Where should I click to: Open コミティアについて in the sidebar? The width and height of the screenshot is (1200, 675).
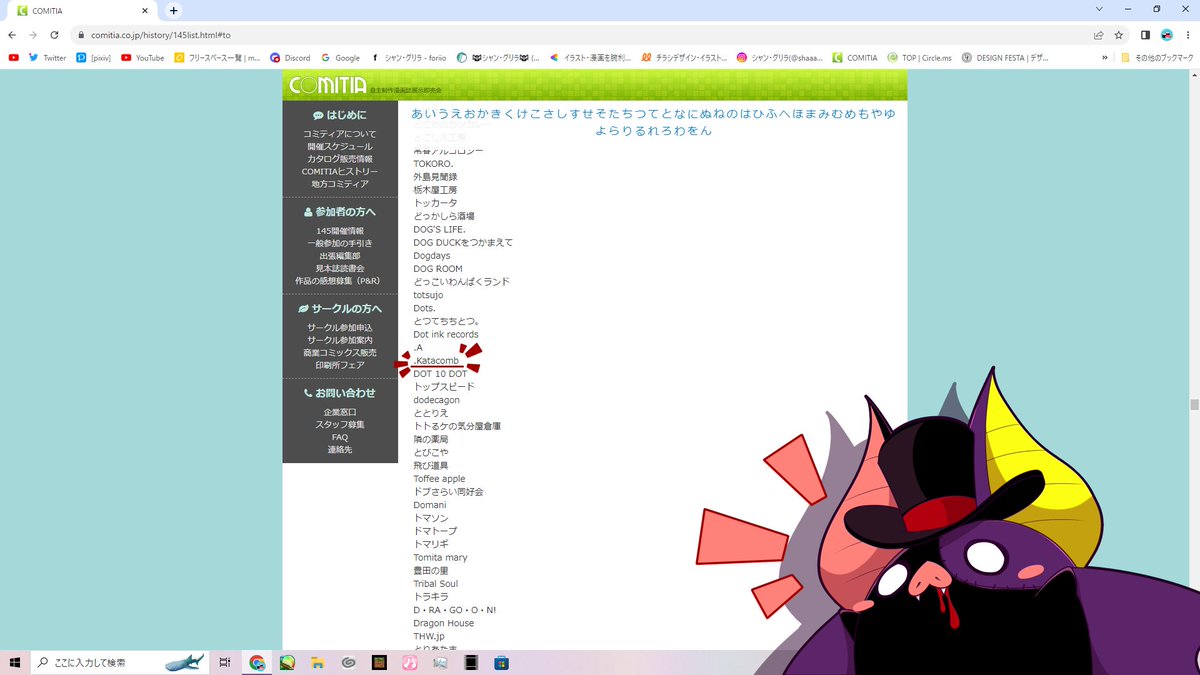tap(340, 134)
